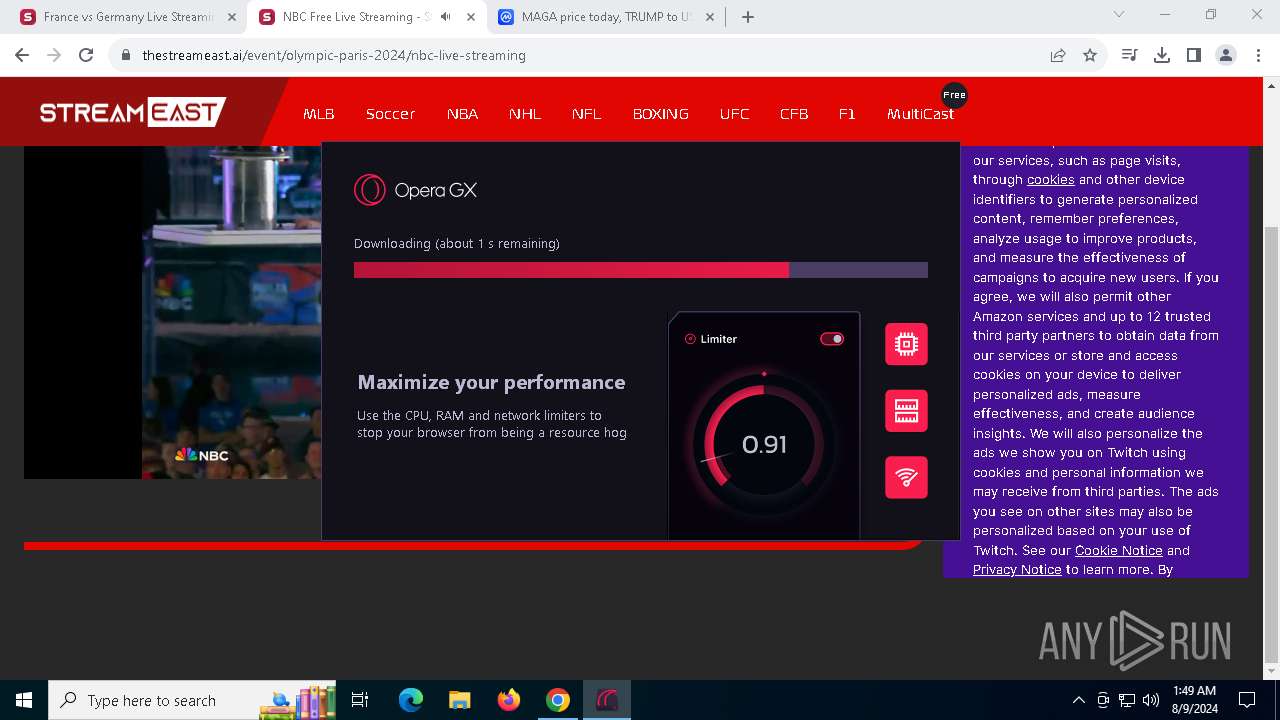Screen dimensions: 1280x720
Task: Reload the current page
Action: point(86,55)
